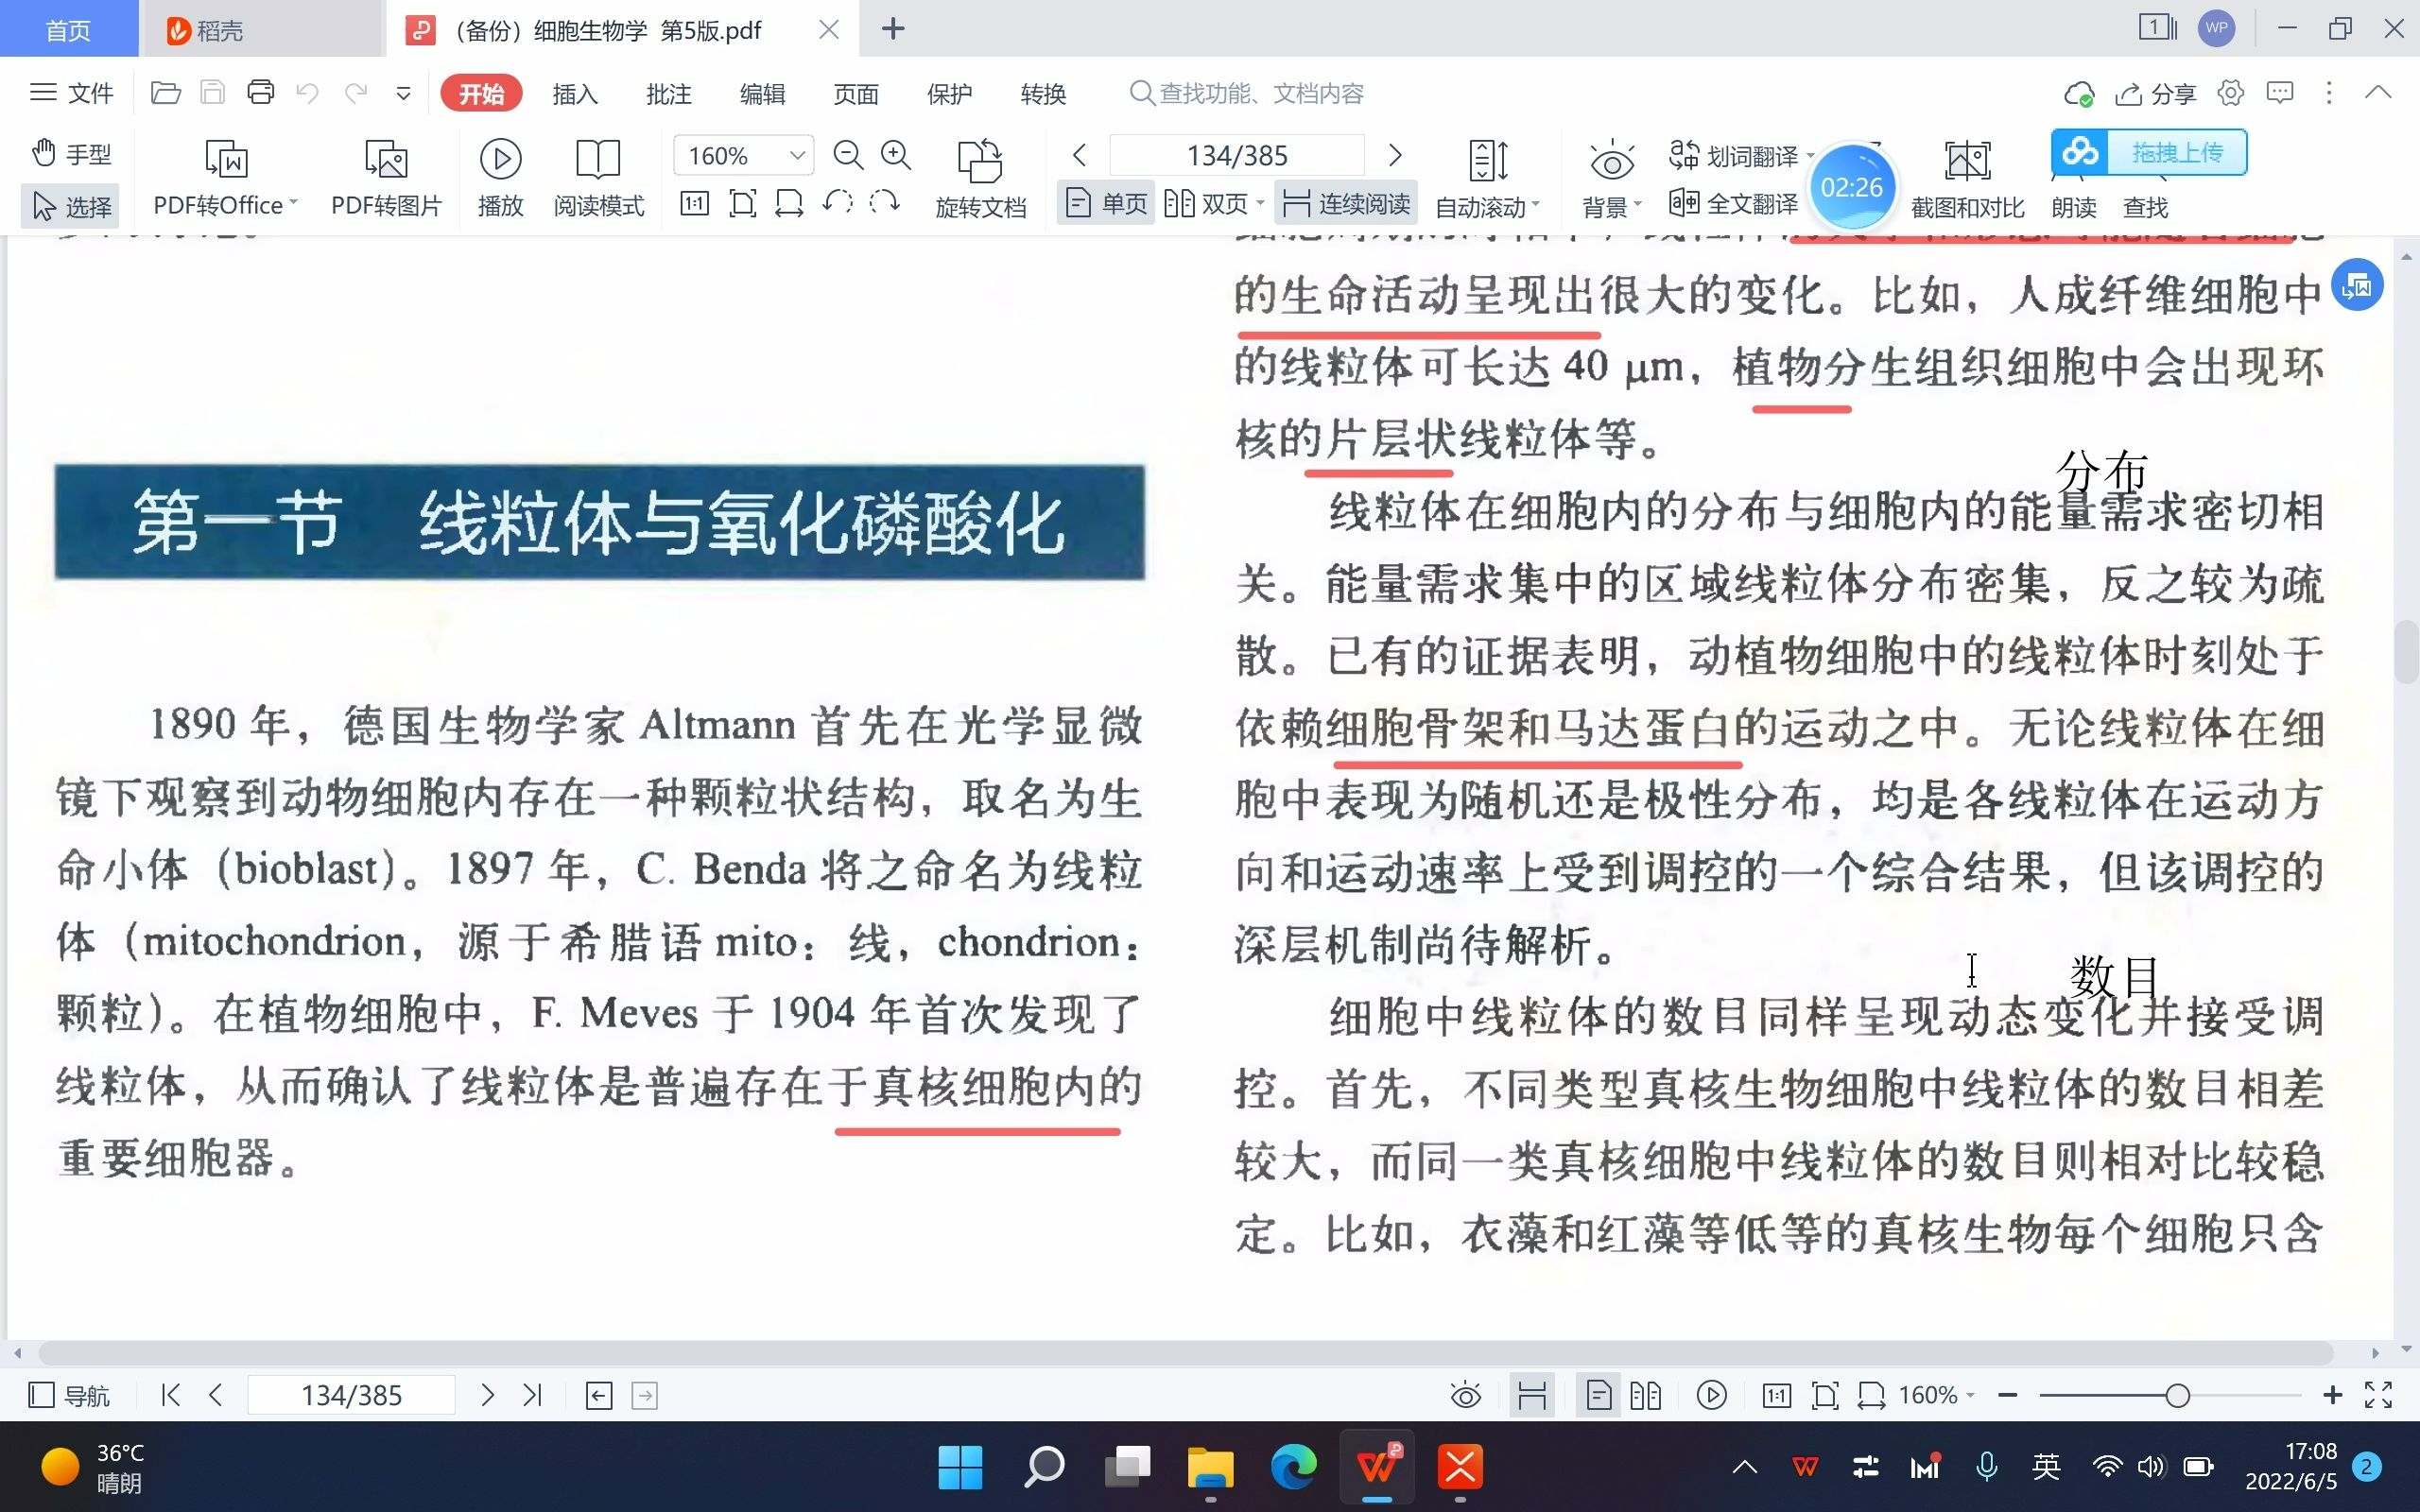Expand quick access toolbar dropdown
Viewport: 2420px width, 1512px height.
[403, 94]
